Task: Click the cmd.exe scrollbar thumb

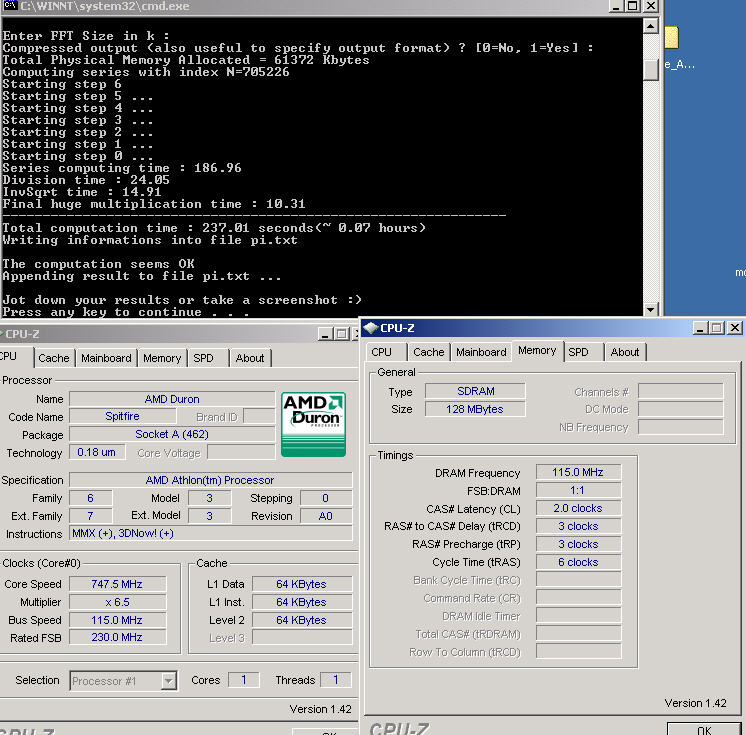Action: pos(650,69)
